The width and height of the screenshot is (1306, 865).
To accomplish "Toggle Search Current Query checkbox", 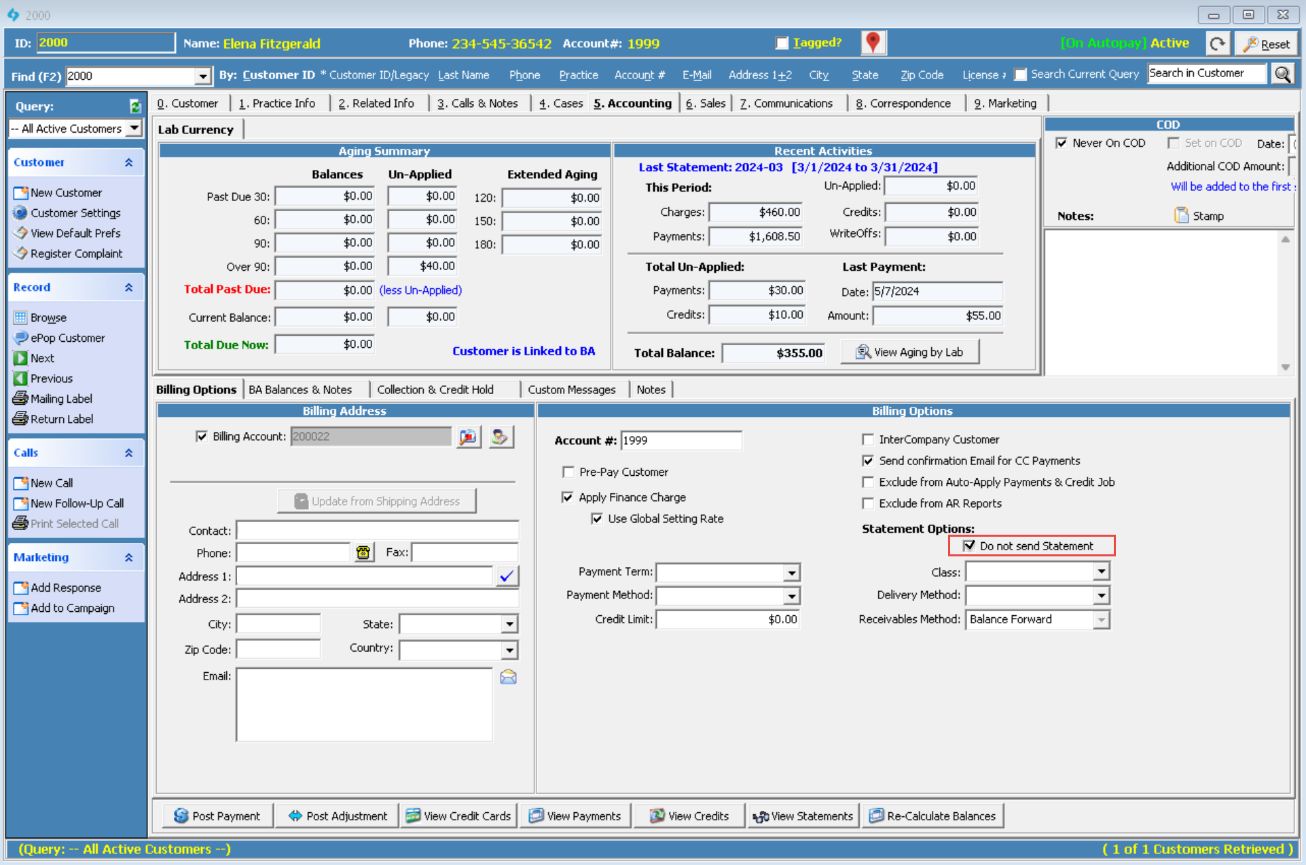I will [x=1019, y=74].
